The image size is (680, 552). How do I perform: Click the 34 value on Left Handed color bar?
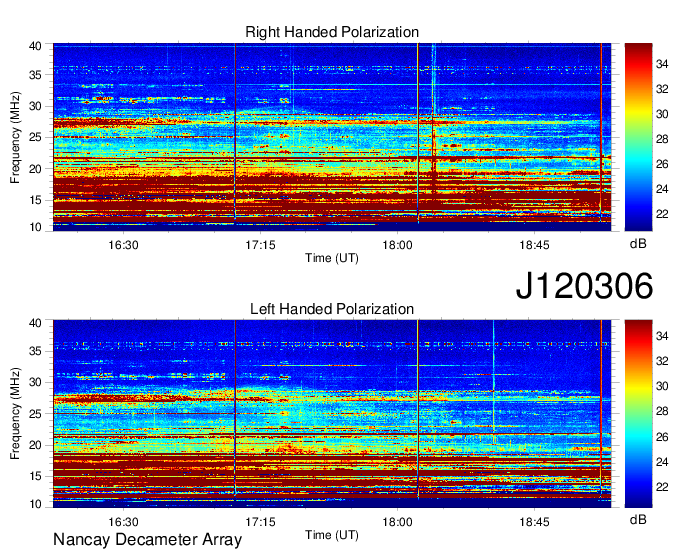(662, 336)
